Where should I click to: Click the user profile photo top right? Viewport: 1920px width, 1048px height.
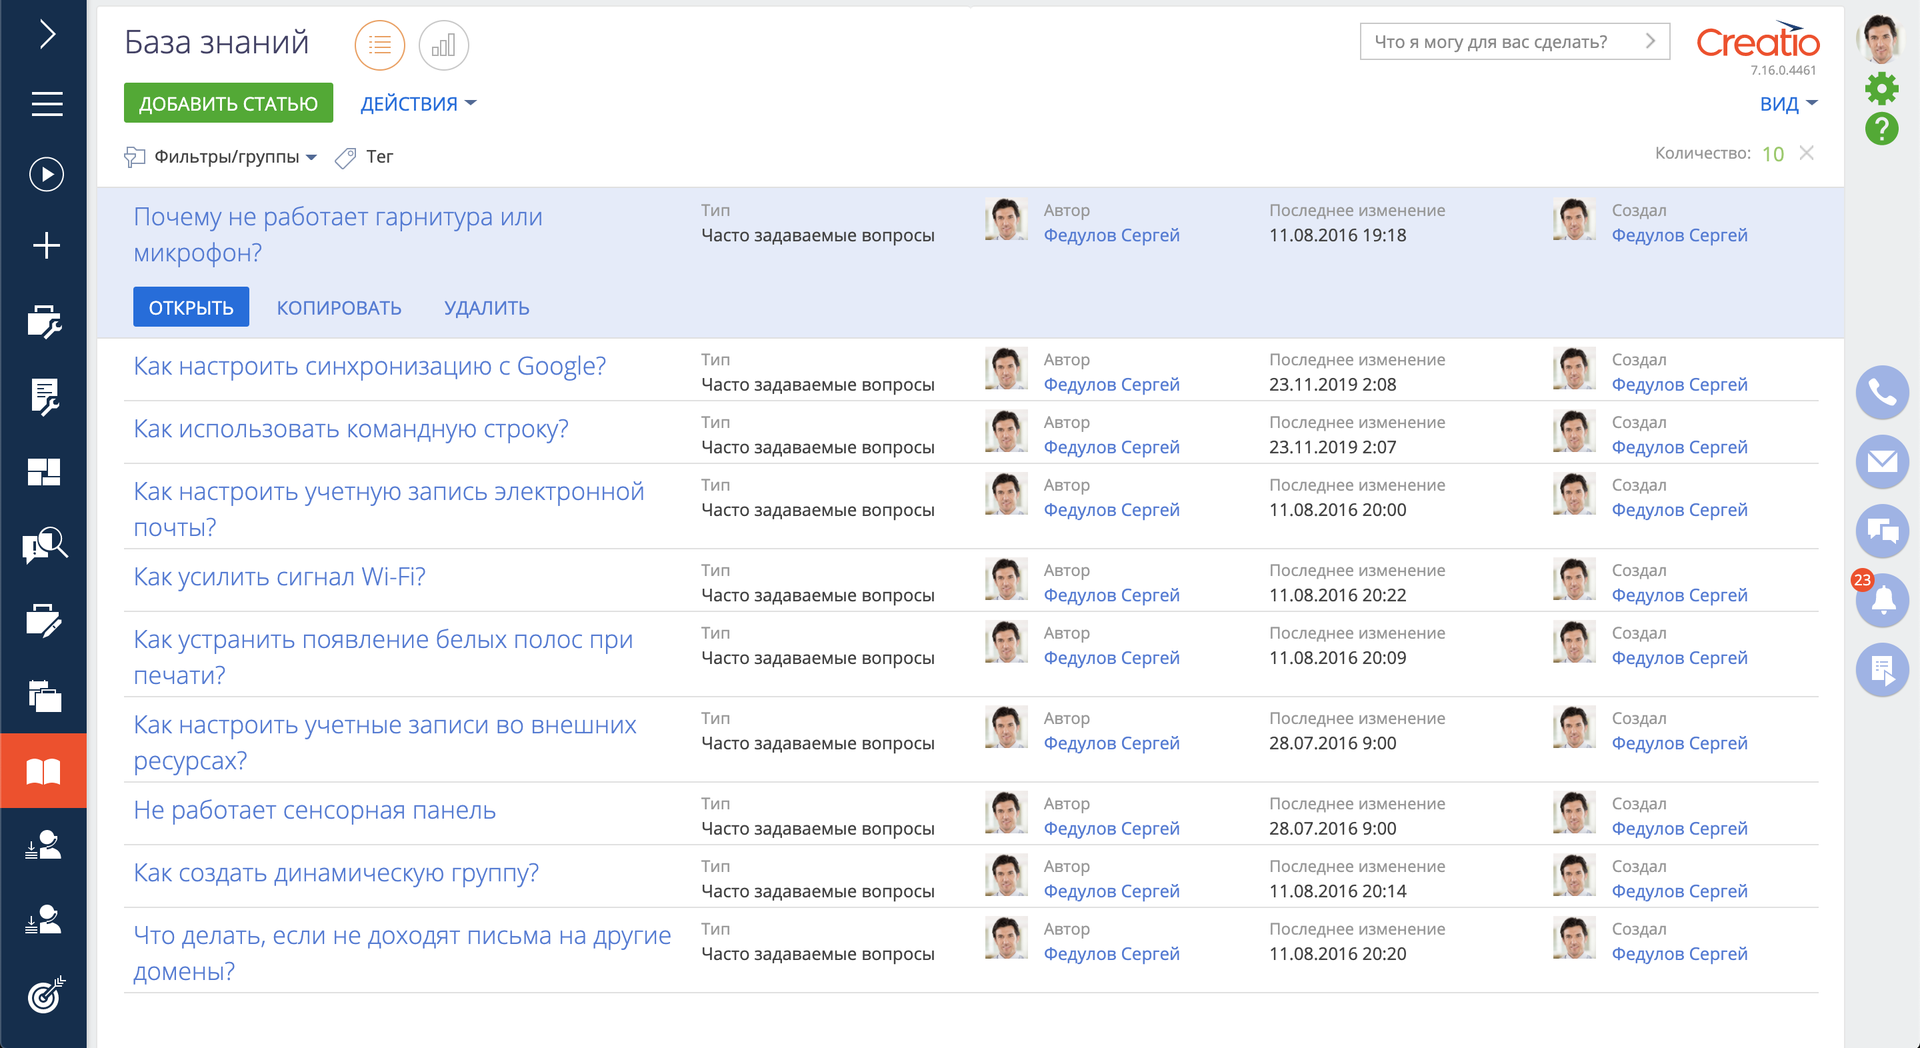pyautogui.click(x=1880, y=39)
